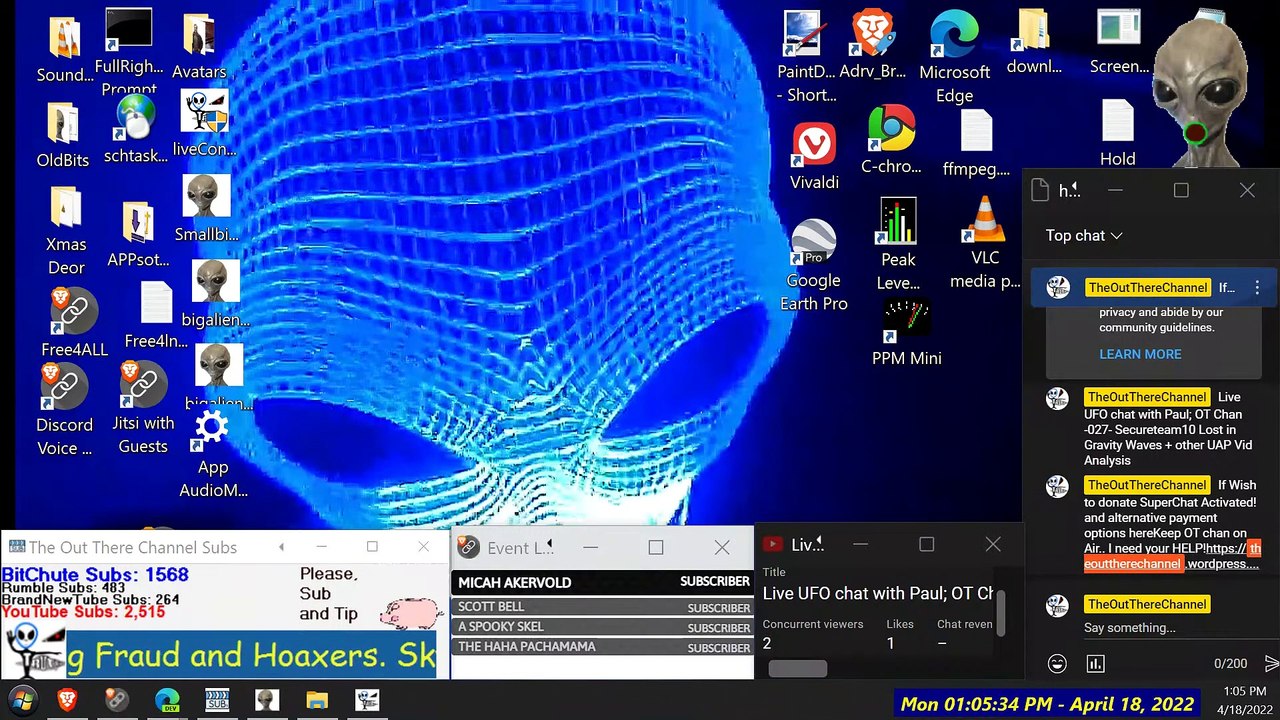Viewport: 1280px width, 720px height.
Task: Open the Windows Start button
Action: [22, 699]
